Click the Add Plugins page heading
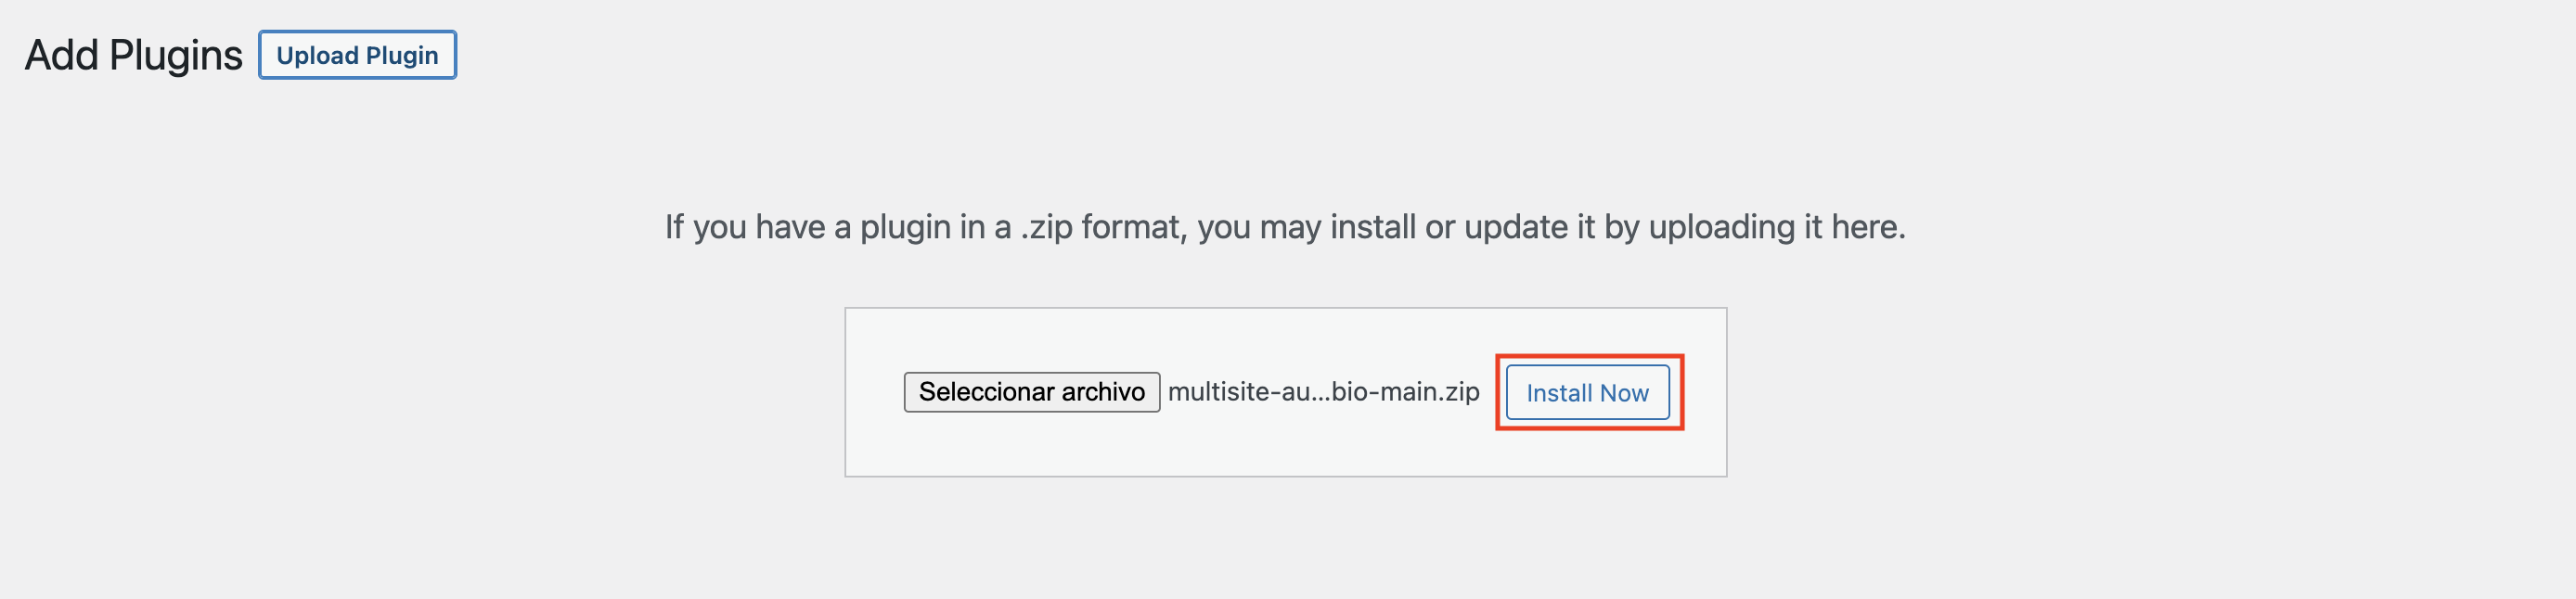 pos(133,55)
